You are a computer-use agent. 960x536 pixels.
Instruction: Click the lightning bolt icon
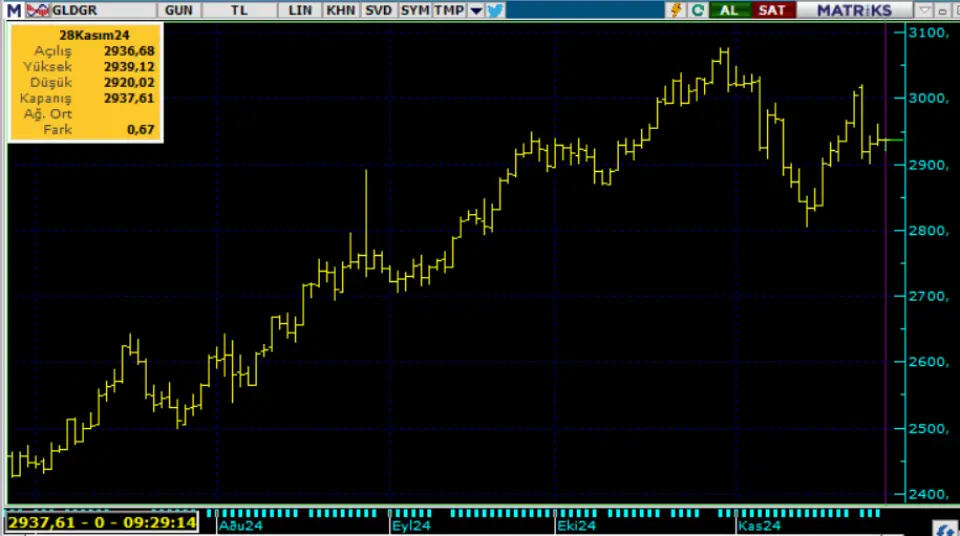(x=676, y=10)
